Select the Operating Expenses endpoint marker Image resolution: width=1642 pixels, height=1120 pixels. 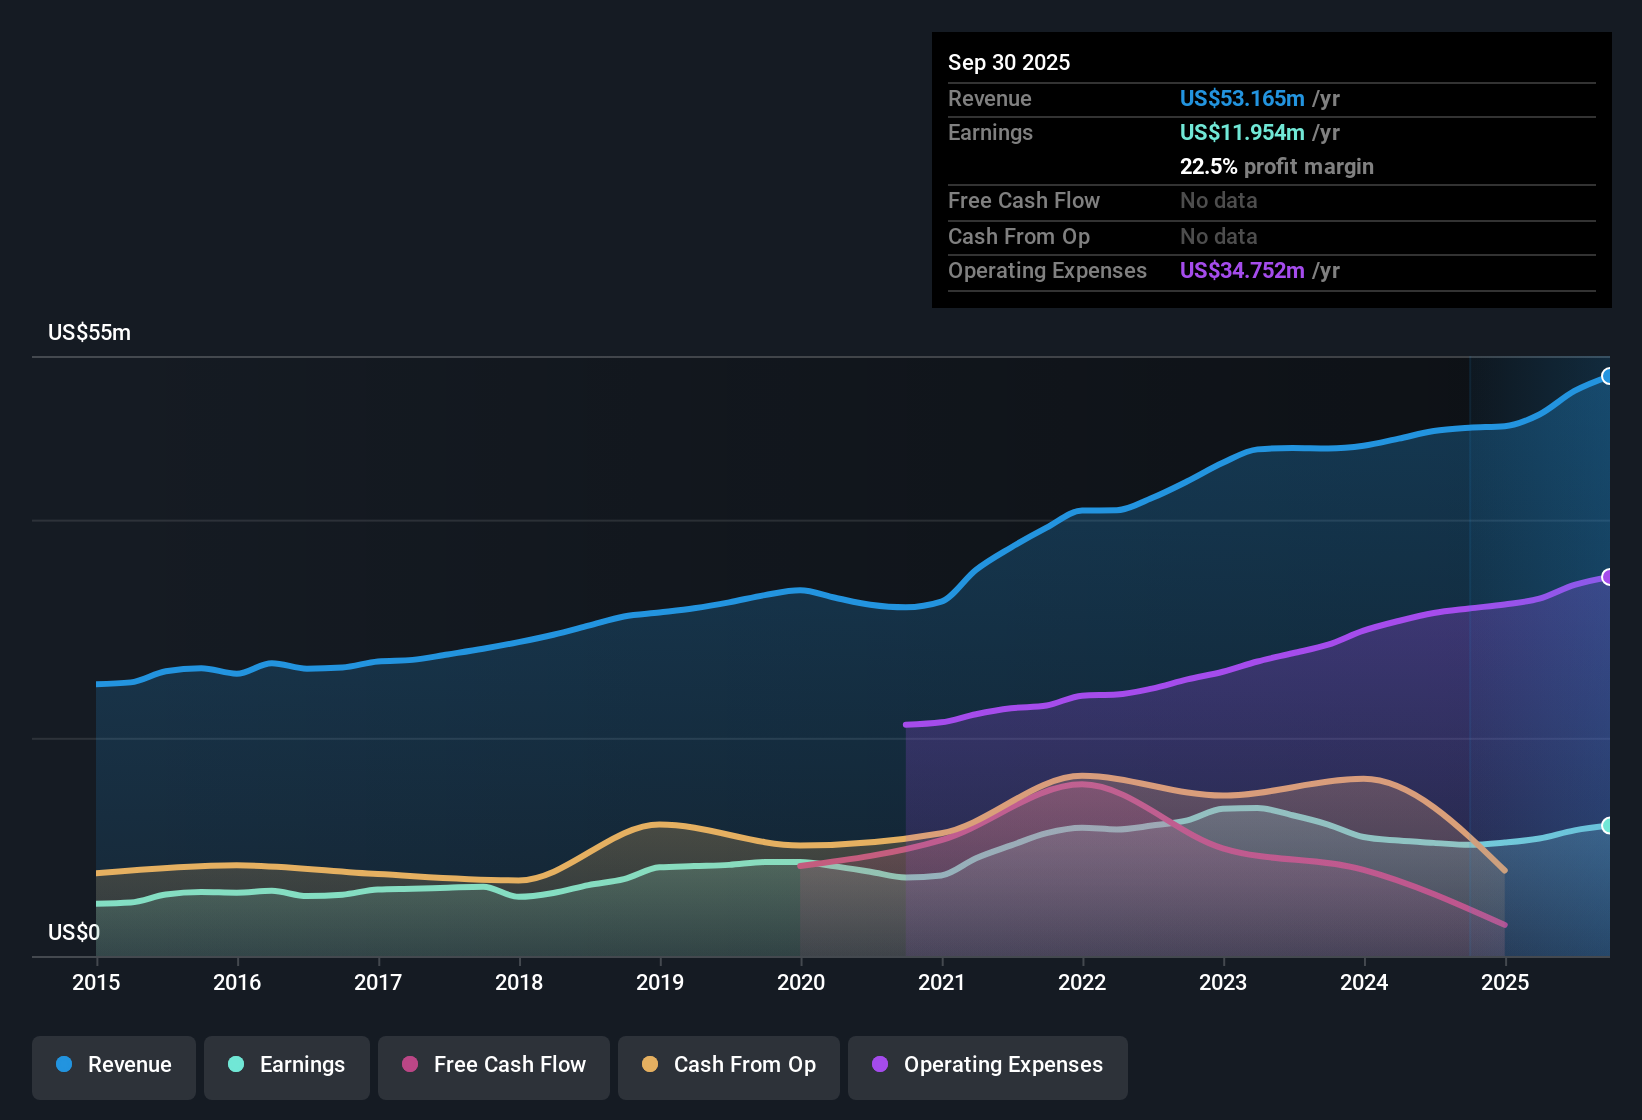coord(1608,577)
